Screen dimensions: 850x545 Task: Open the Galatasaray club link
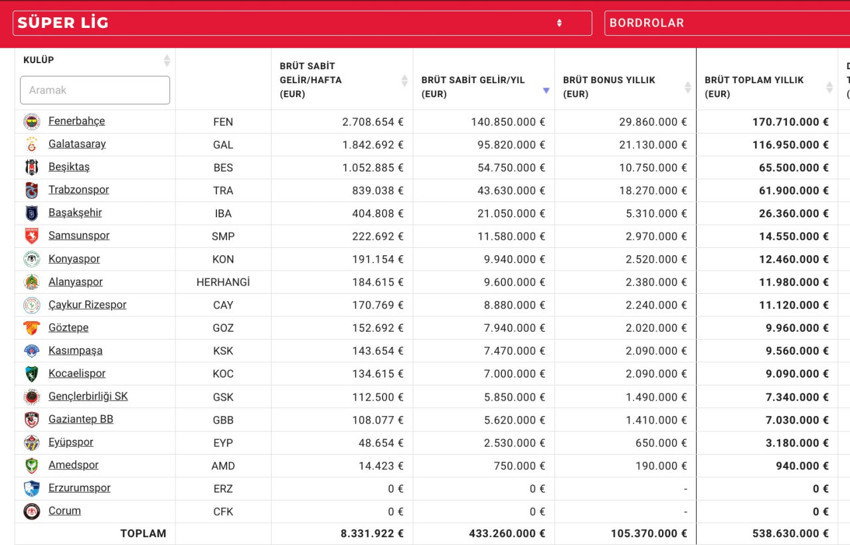(77, 144)
